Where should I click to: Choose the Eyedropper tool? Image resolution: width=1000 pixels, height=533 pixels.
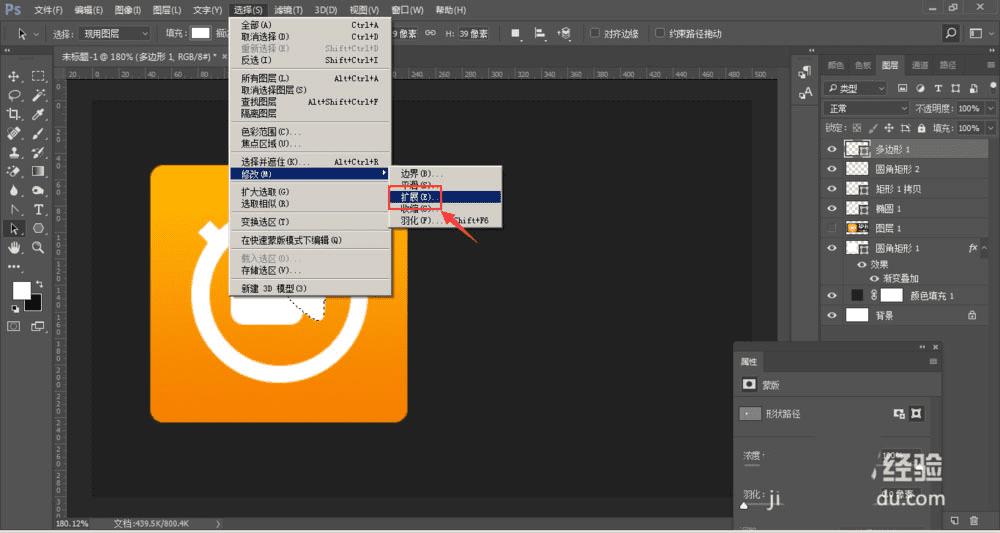(38, 114)
